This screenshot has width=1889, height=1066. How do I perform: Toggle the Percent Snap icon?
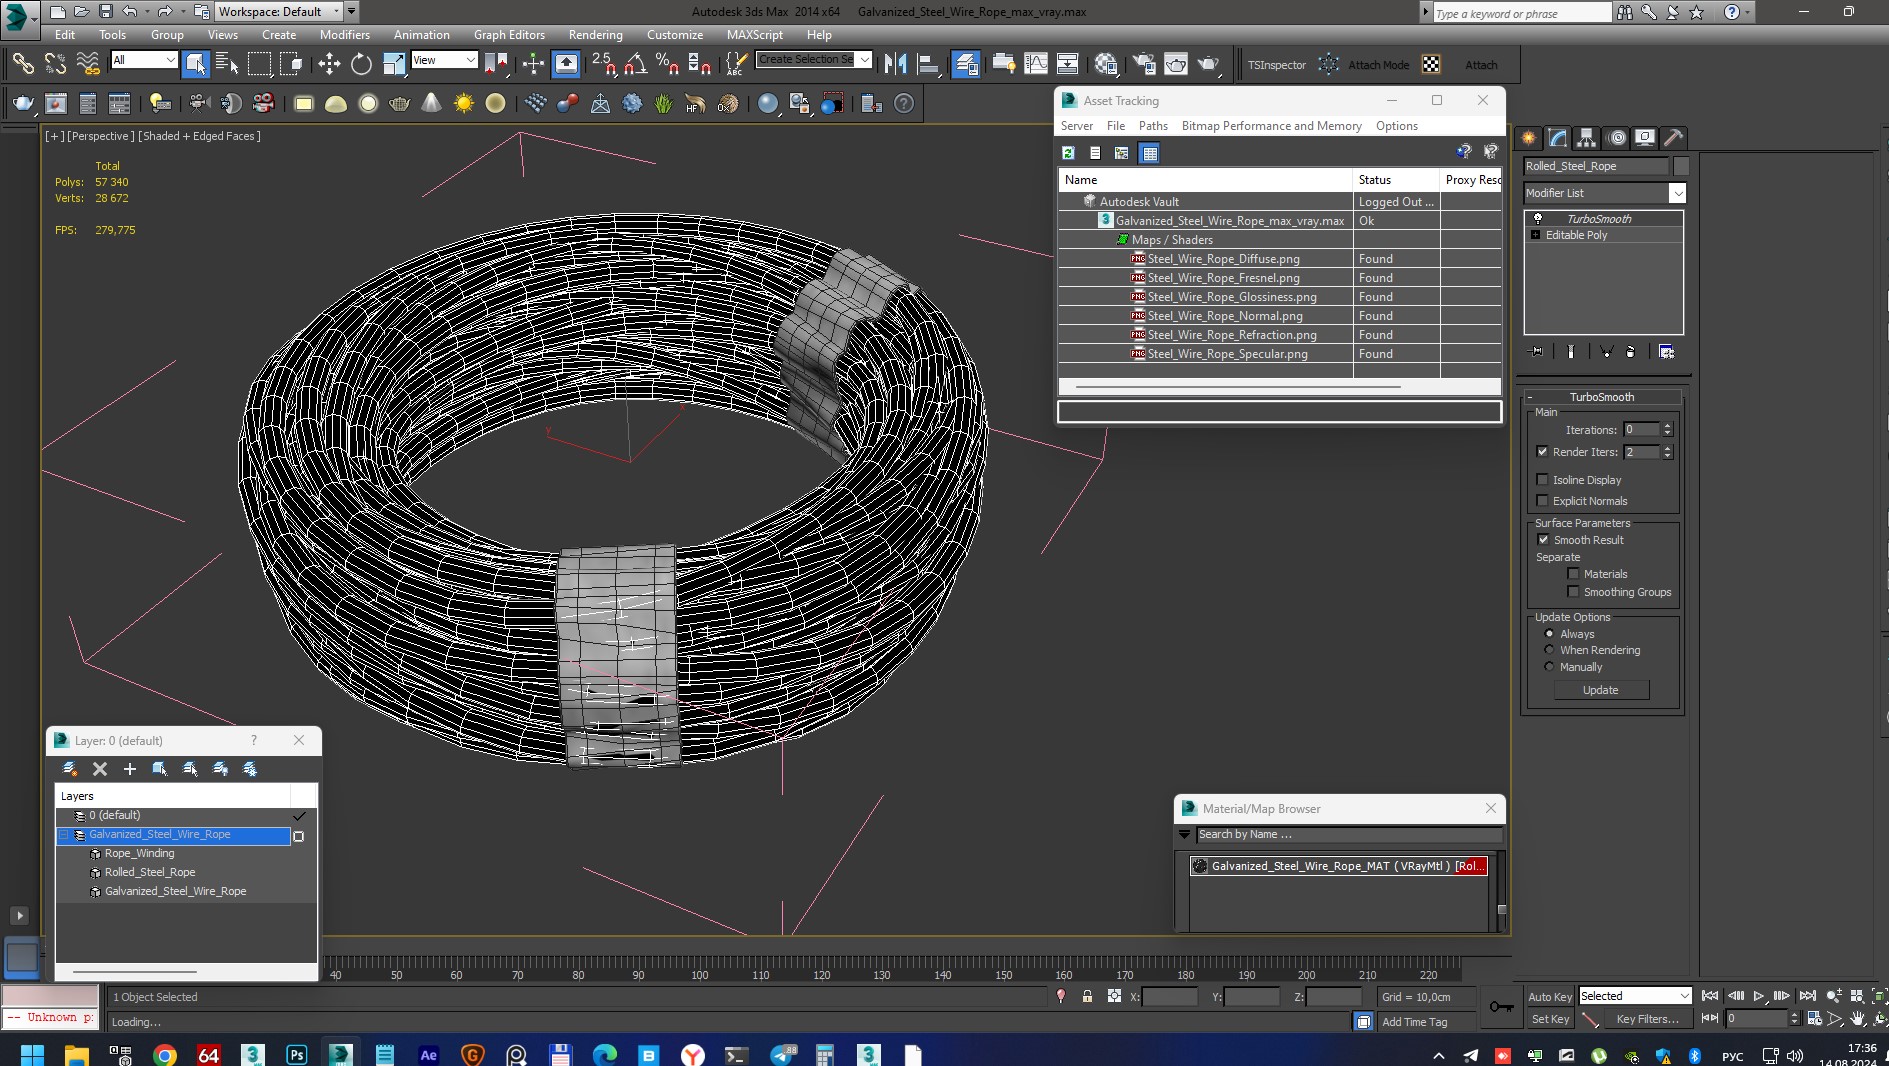[x=667, y=65]
